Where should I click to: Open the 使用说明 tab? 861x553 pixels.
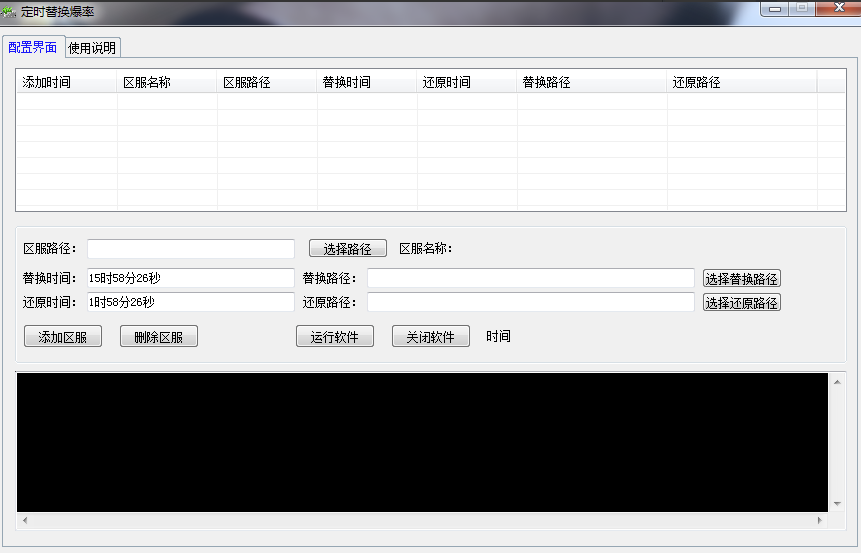tap(92, 48)
